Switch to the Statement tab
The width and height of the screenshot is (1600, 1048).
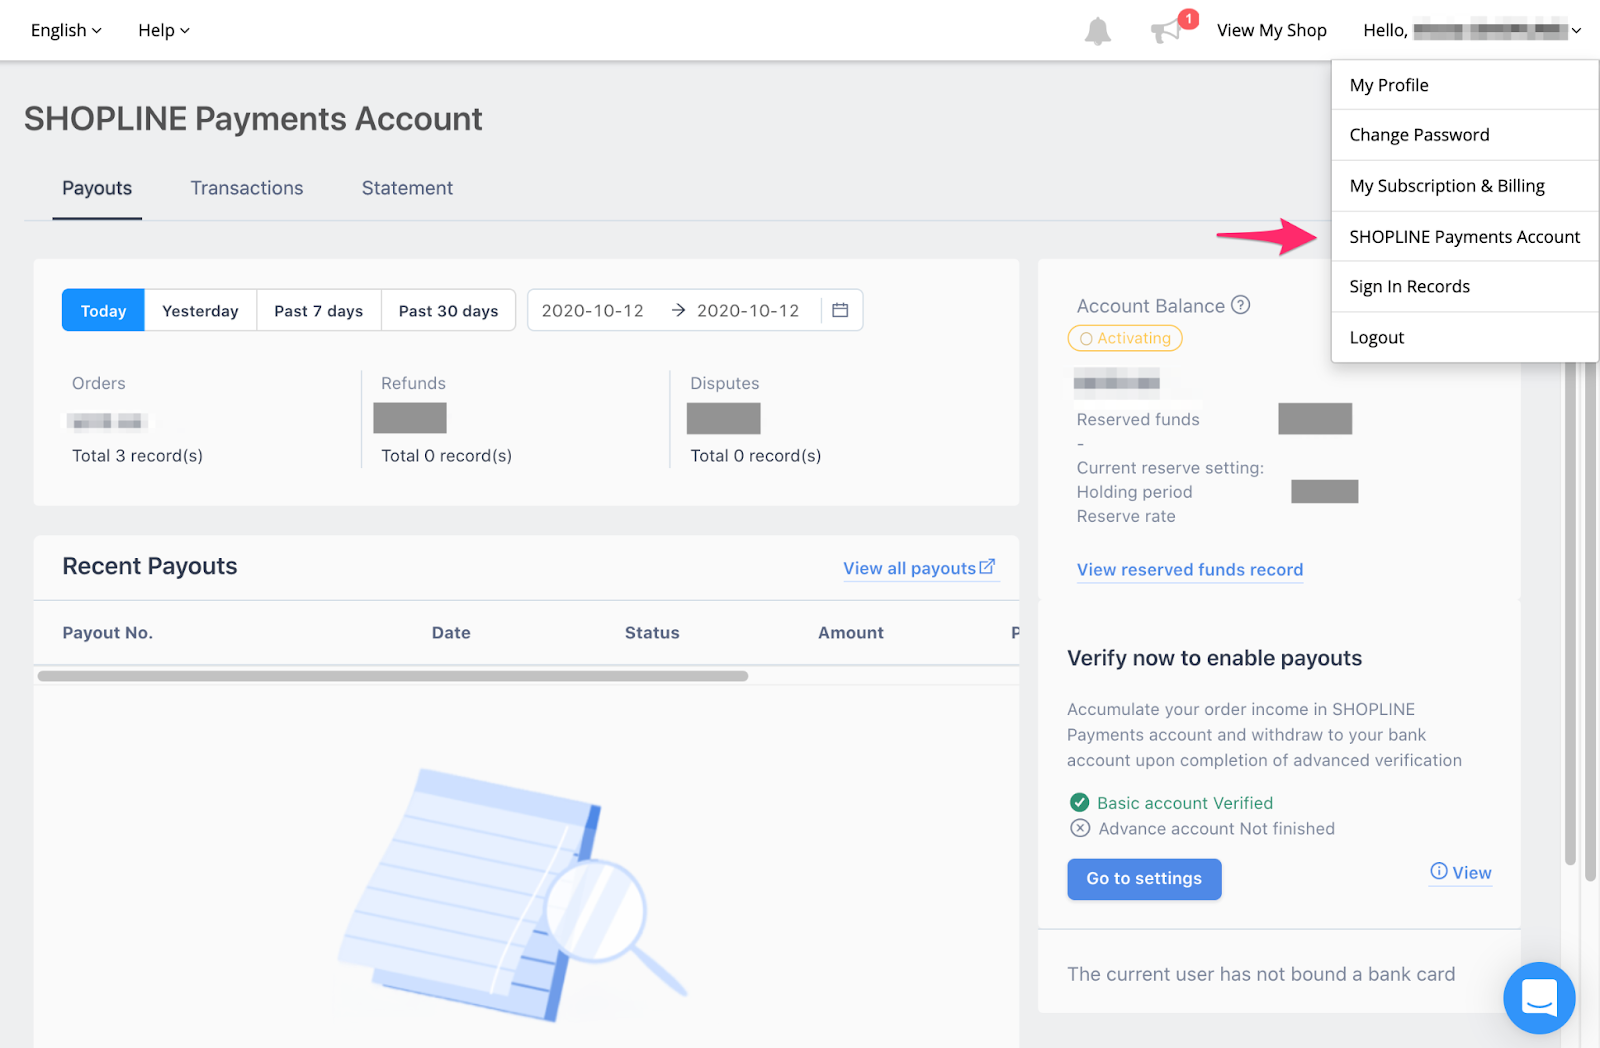tap(407, 188)
